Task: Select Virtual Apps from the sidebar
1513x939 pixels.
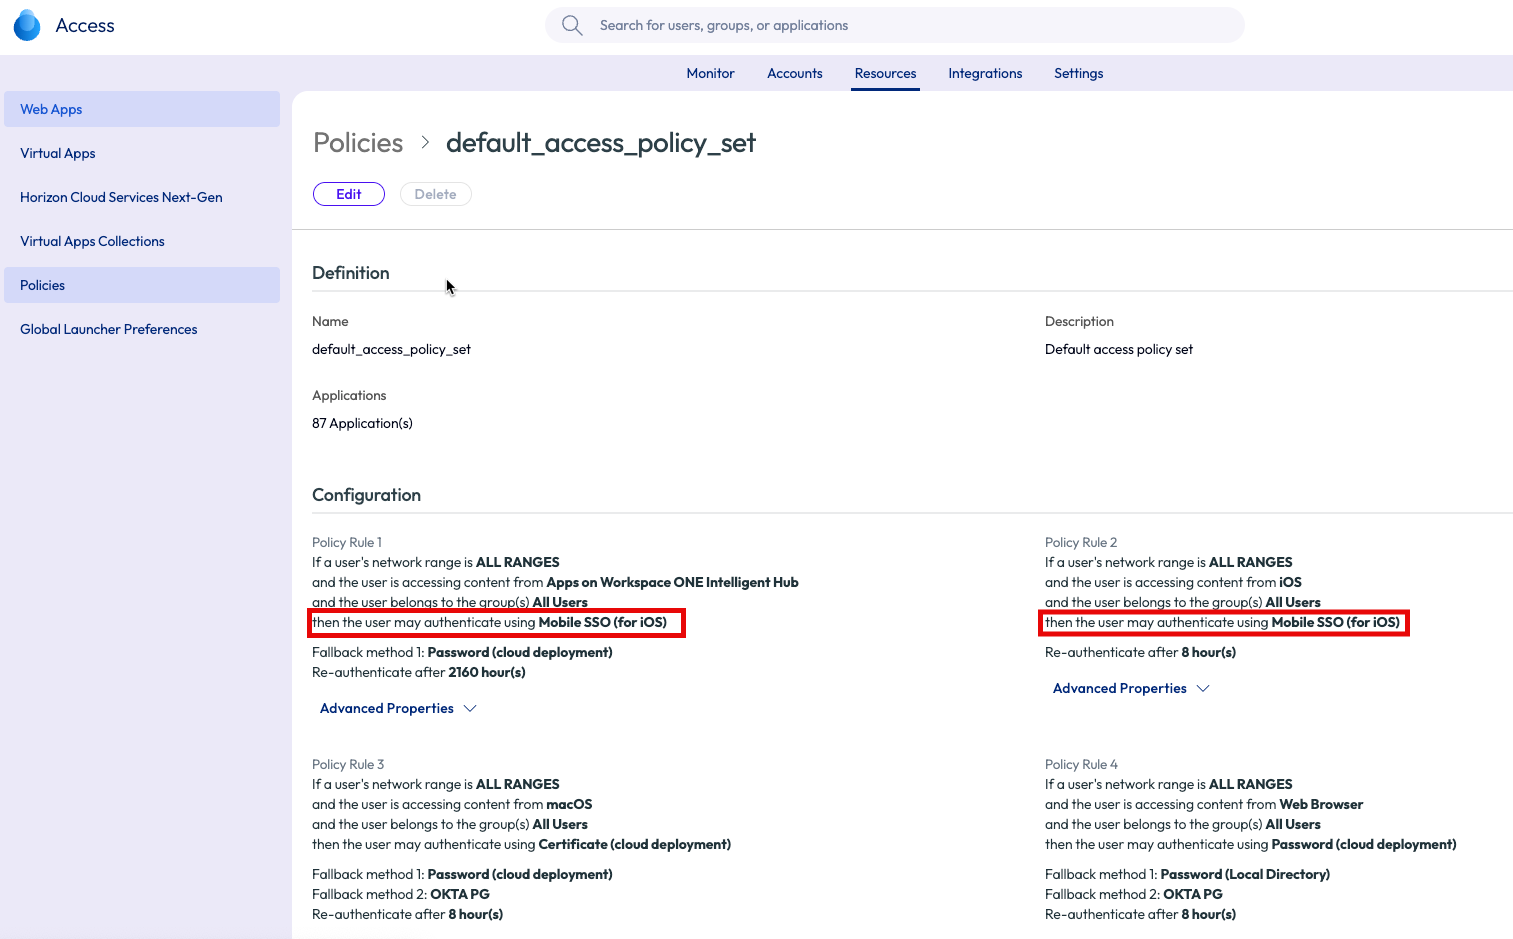Action: click(x=57, y=153)
